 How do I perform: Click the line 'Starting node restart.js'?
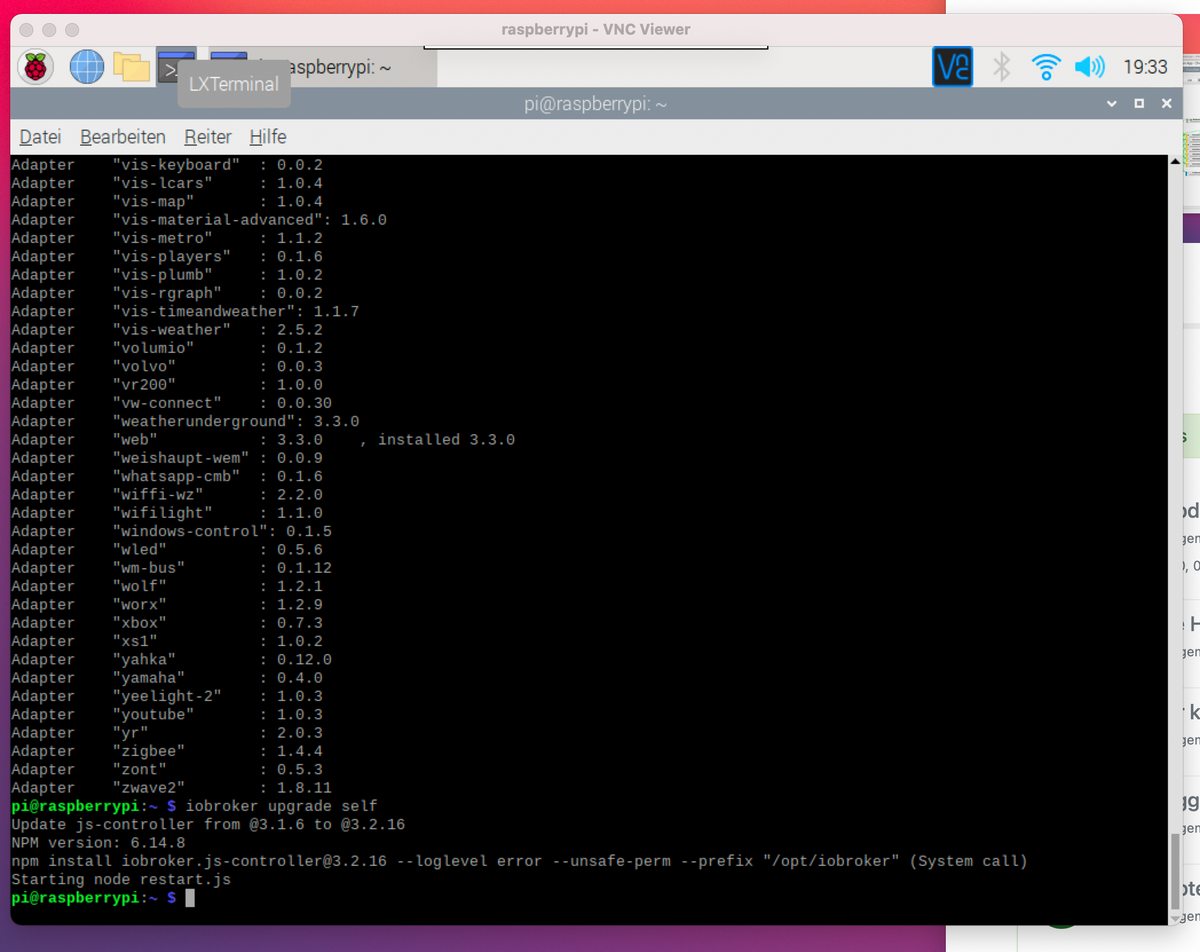coord(121,879)
